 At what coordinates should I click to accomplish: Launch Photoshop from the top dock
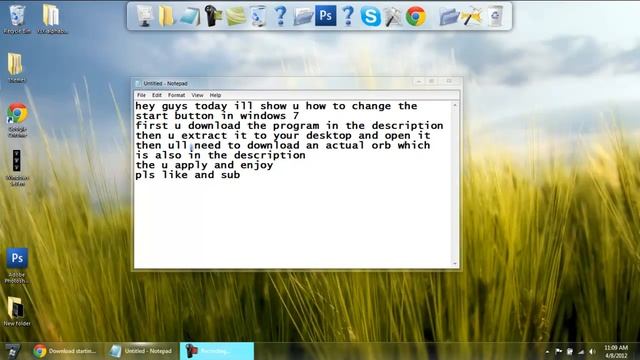(326, 16)
